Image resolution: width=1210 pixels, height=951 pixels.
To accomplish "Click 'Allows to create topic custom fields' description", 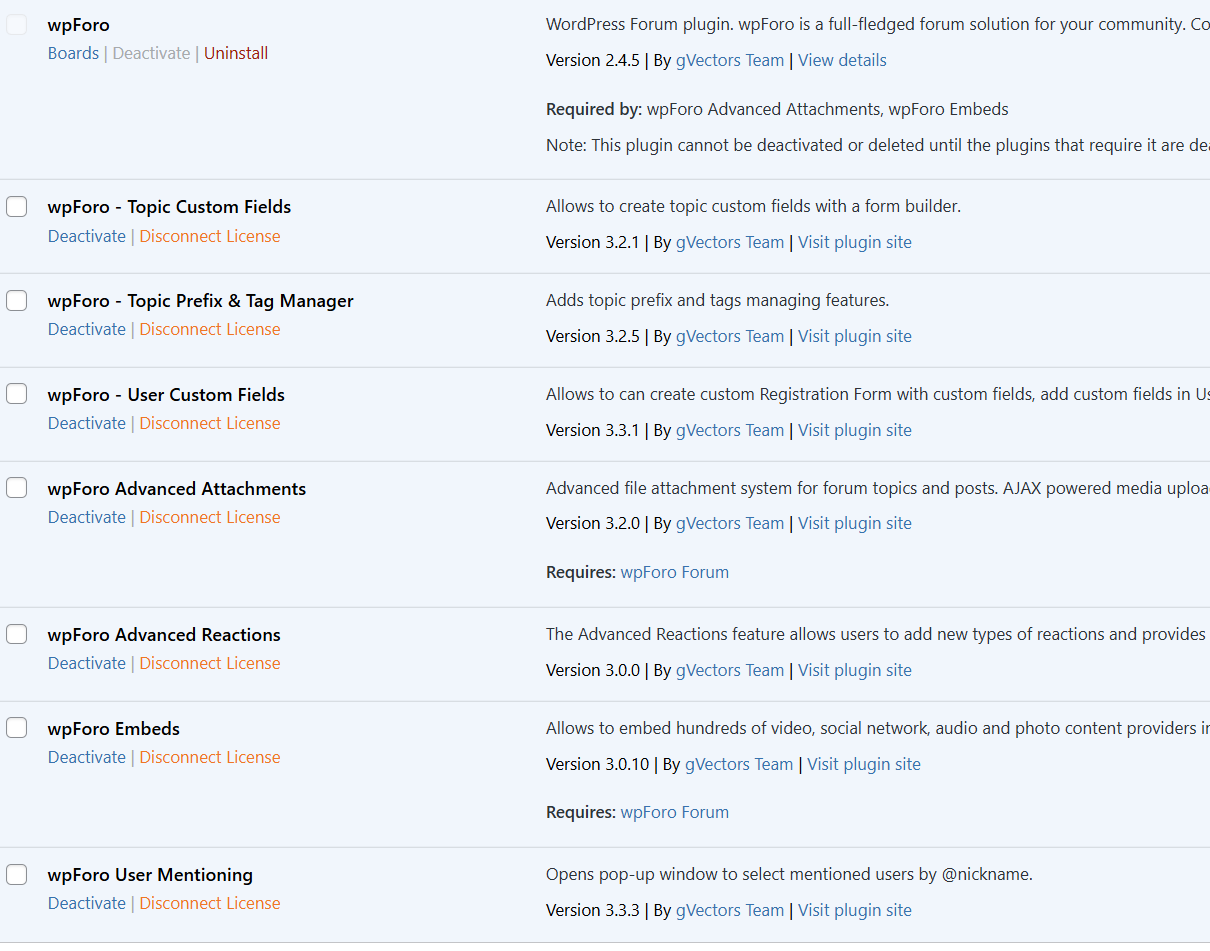I will coord(753,206).
